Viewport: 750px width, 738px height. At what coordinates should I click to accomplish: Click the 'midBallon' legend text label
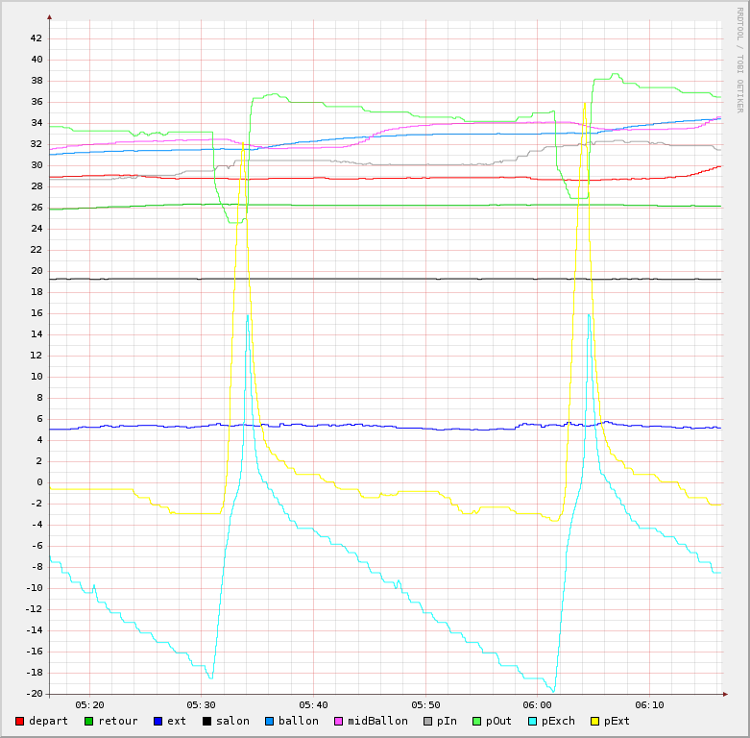[x=377, y=721]
